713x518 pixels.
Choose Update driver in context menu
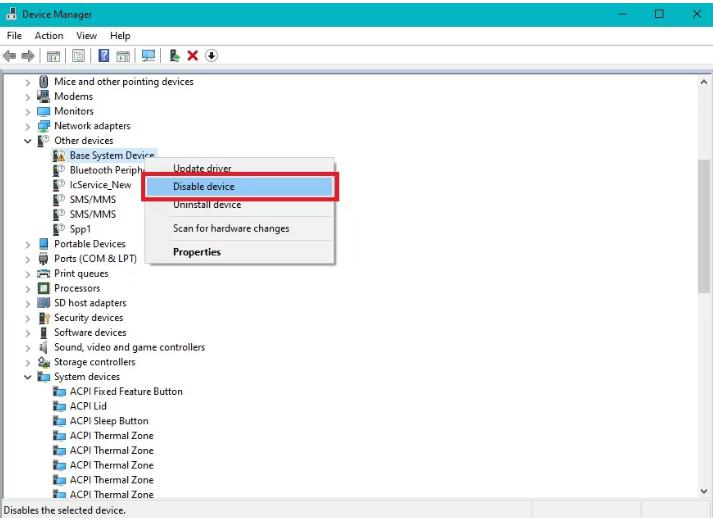(x=239, y=168)
